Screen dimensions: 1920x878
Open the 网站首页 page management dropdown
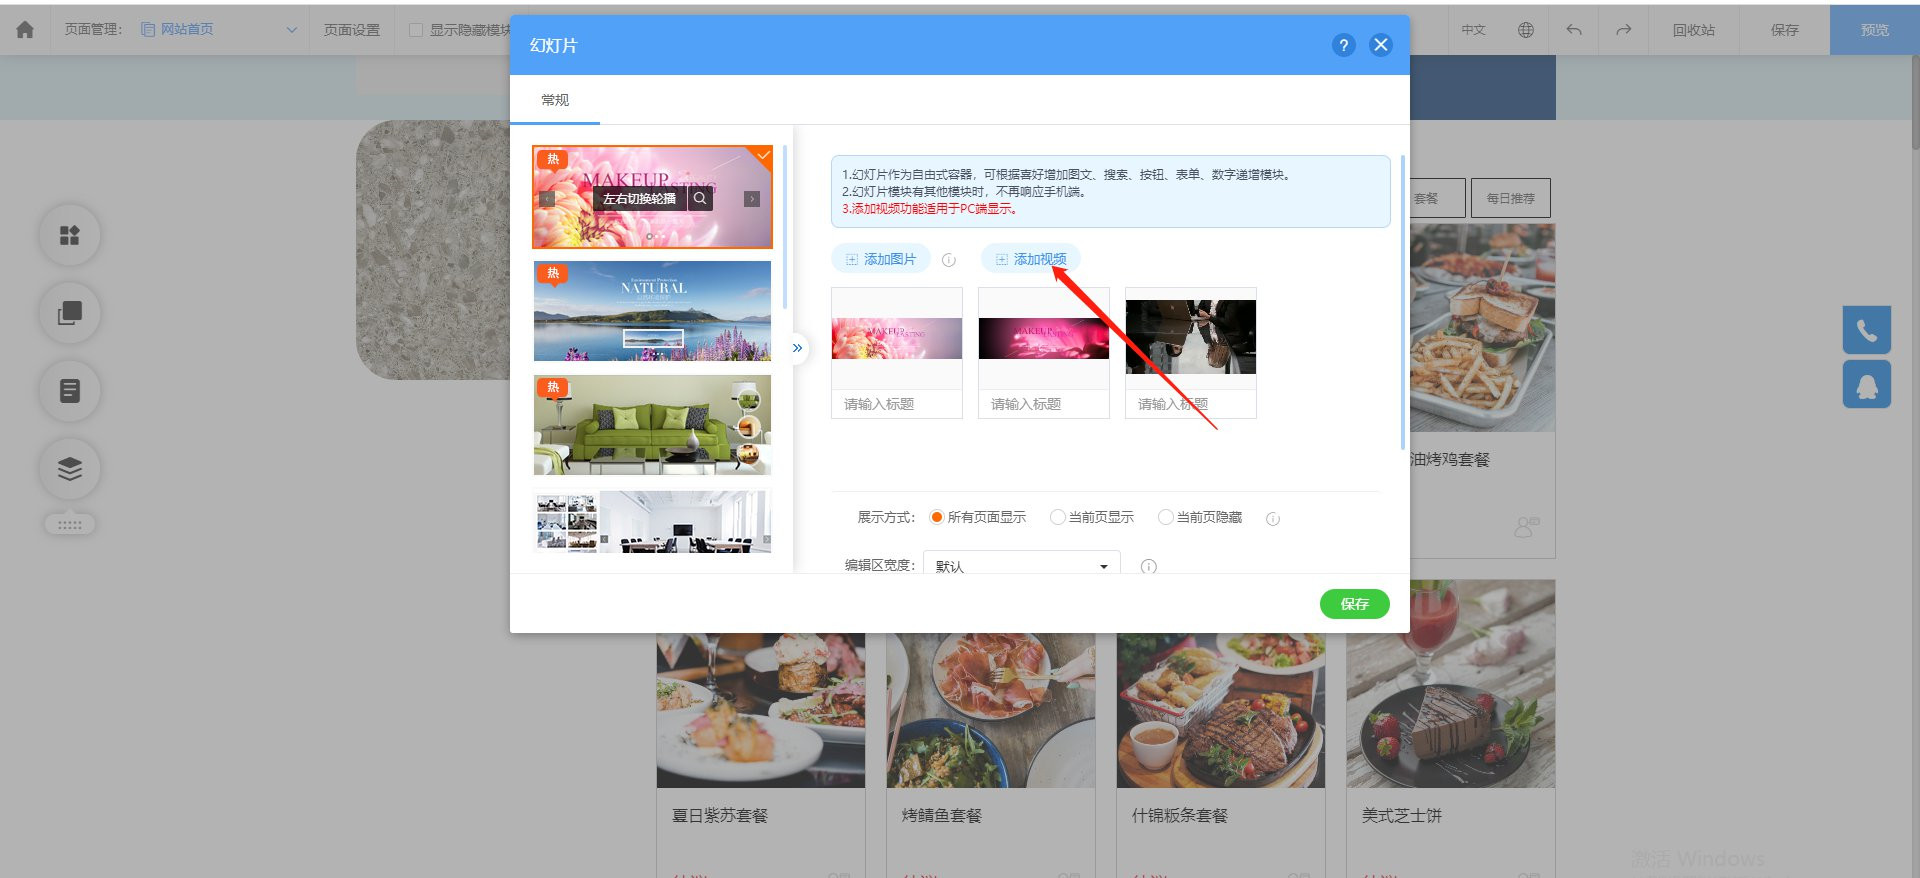[219, 30]
